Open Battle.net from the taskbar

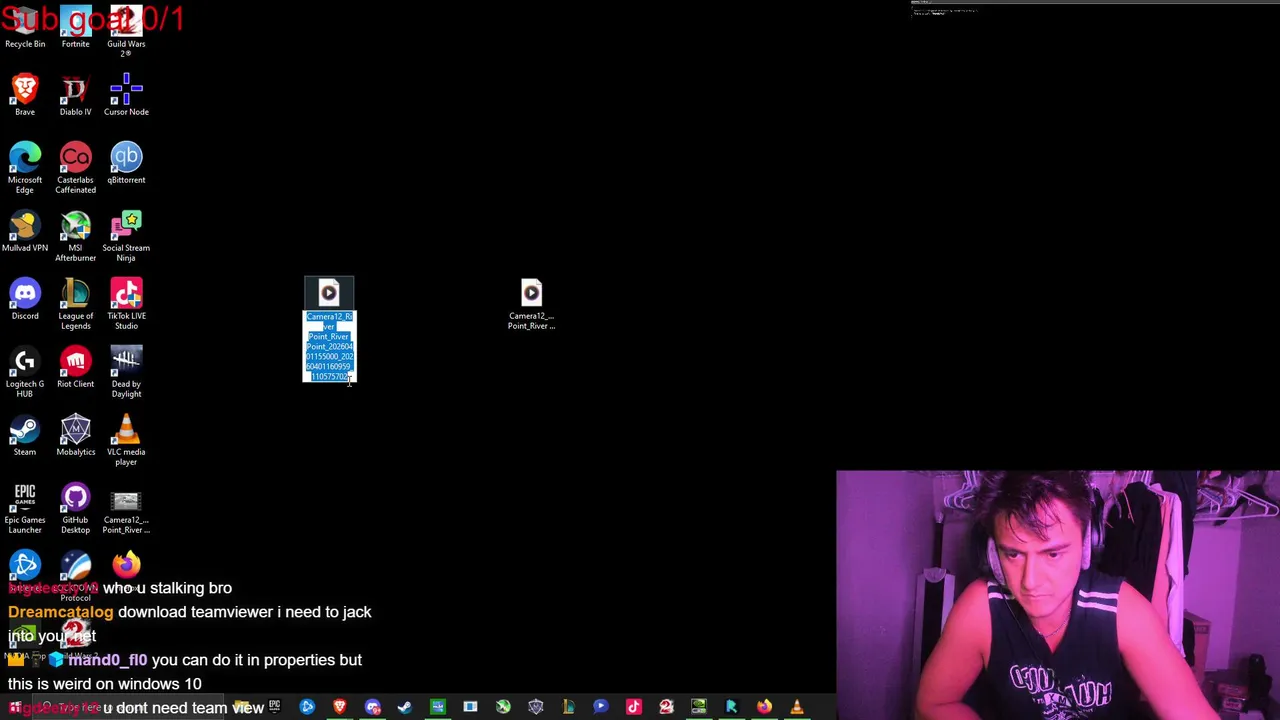307,707
